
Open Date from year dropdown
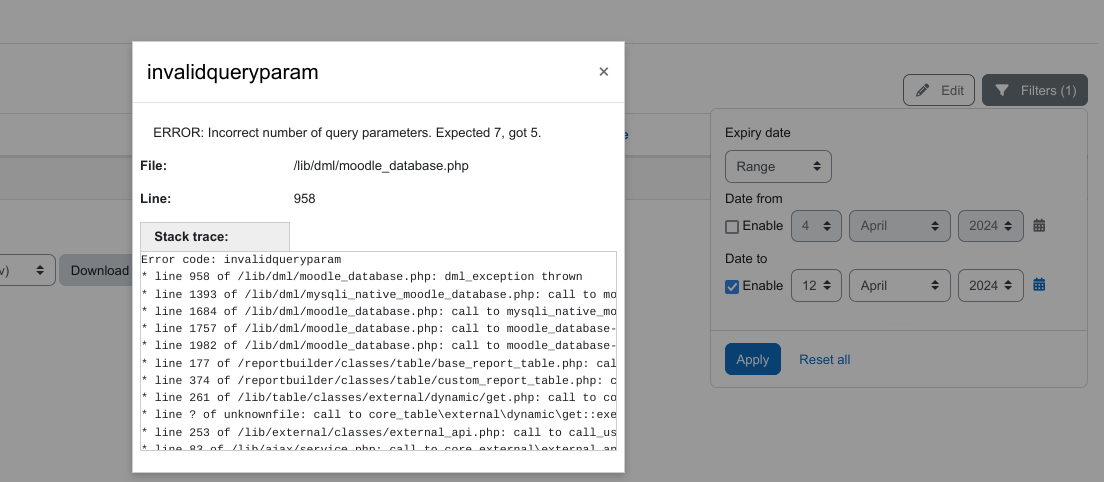(991, 226)
